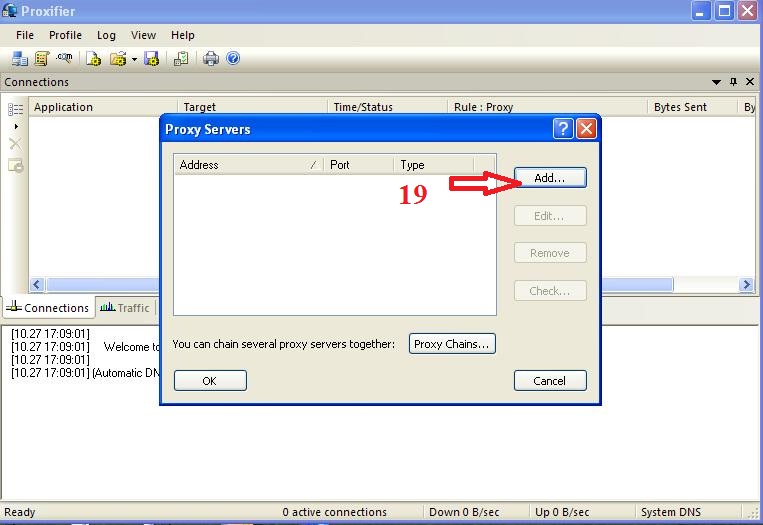The image size is (763, 525).
Task: Click the Time/Status column header
Action: (x=387, y=107)
